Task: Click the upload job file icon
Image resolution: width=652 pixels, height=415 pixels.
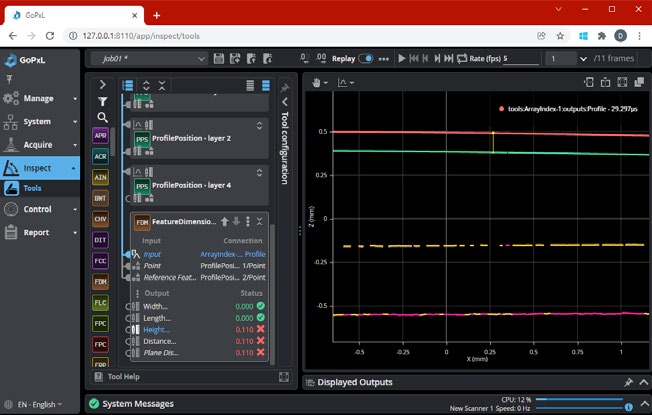Action: [x=251, y=59]
